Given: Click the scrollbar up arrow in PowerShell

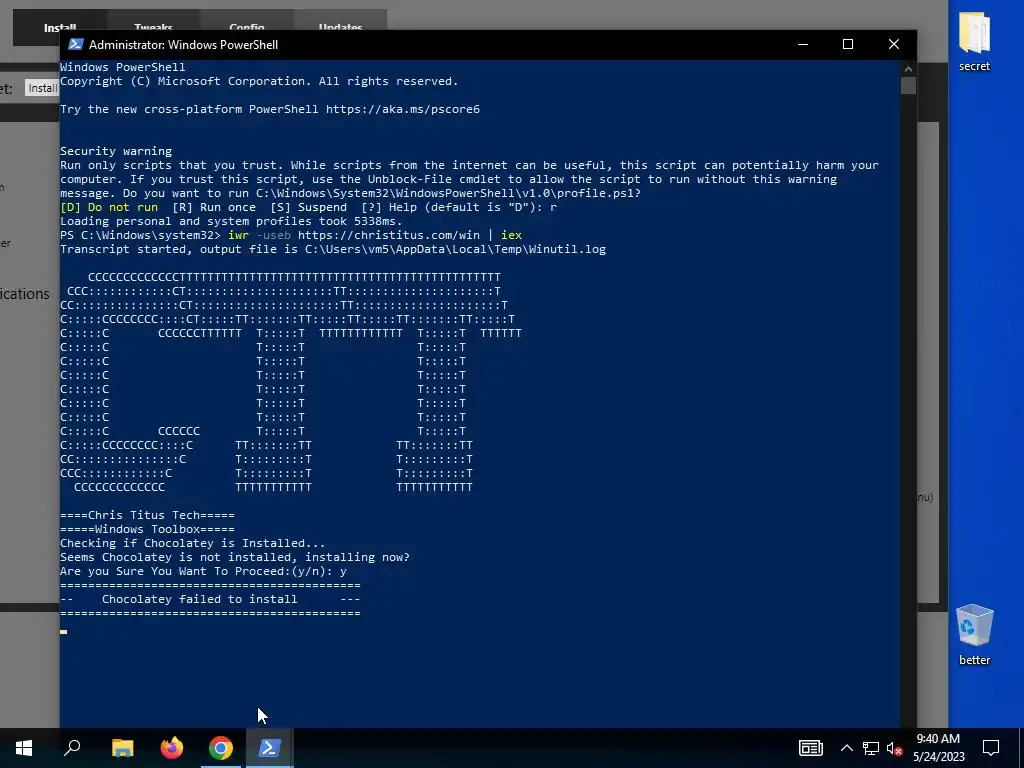Looking at the screenshot, I should pos(908,68).
